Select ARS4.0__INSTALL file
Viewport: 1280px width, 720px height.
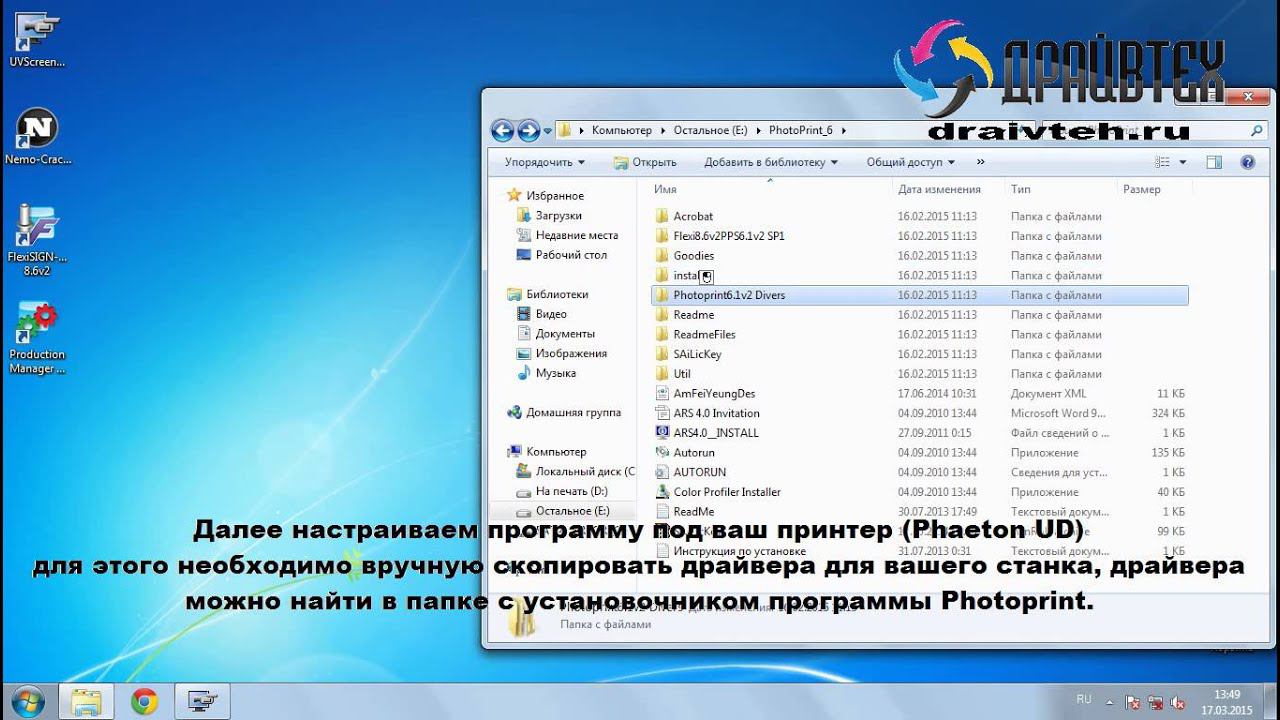click(716, 433)
